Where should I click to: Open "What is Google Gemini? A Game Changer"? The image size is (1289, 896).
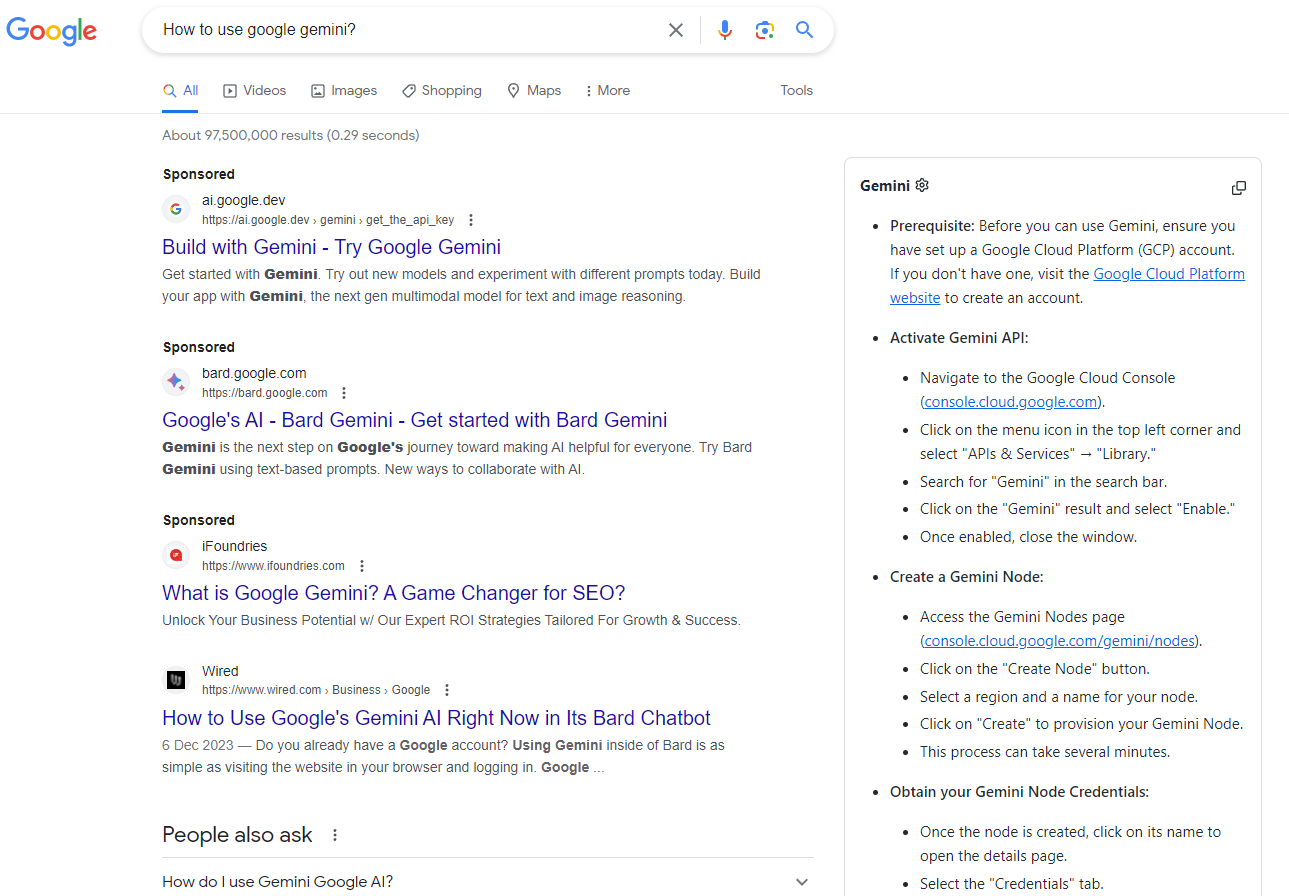tap(394, 593)
